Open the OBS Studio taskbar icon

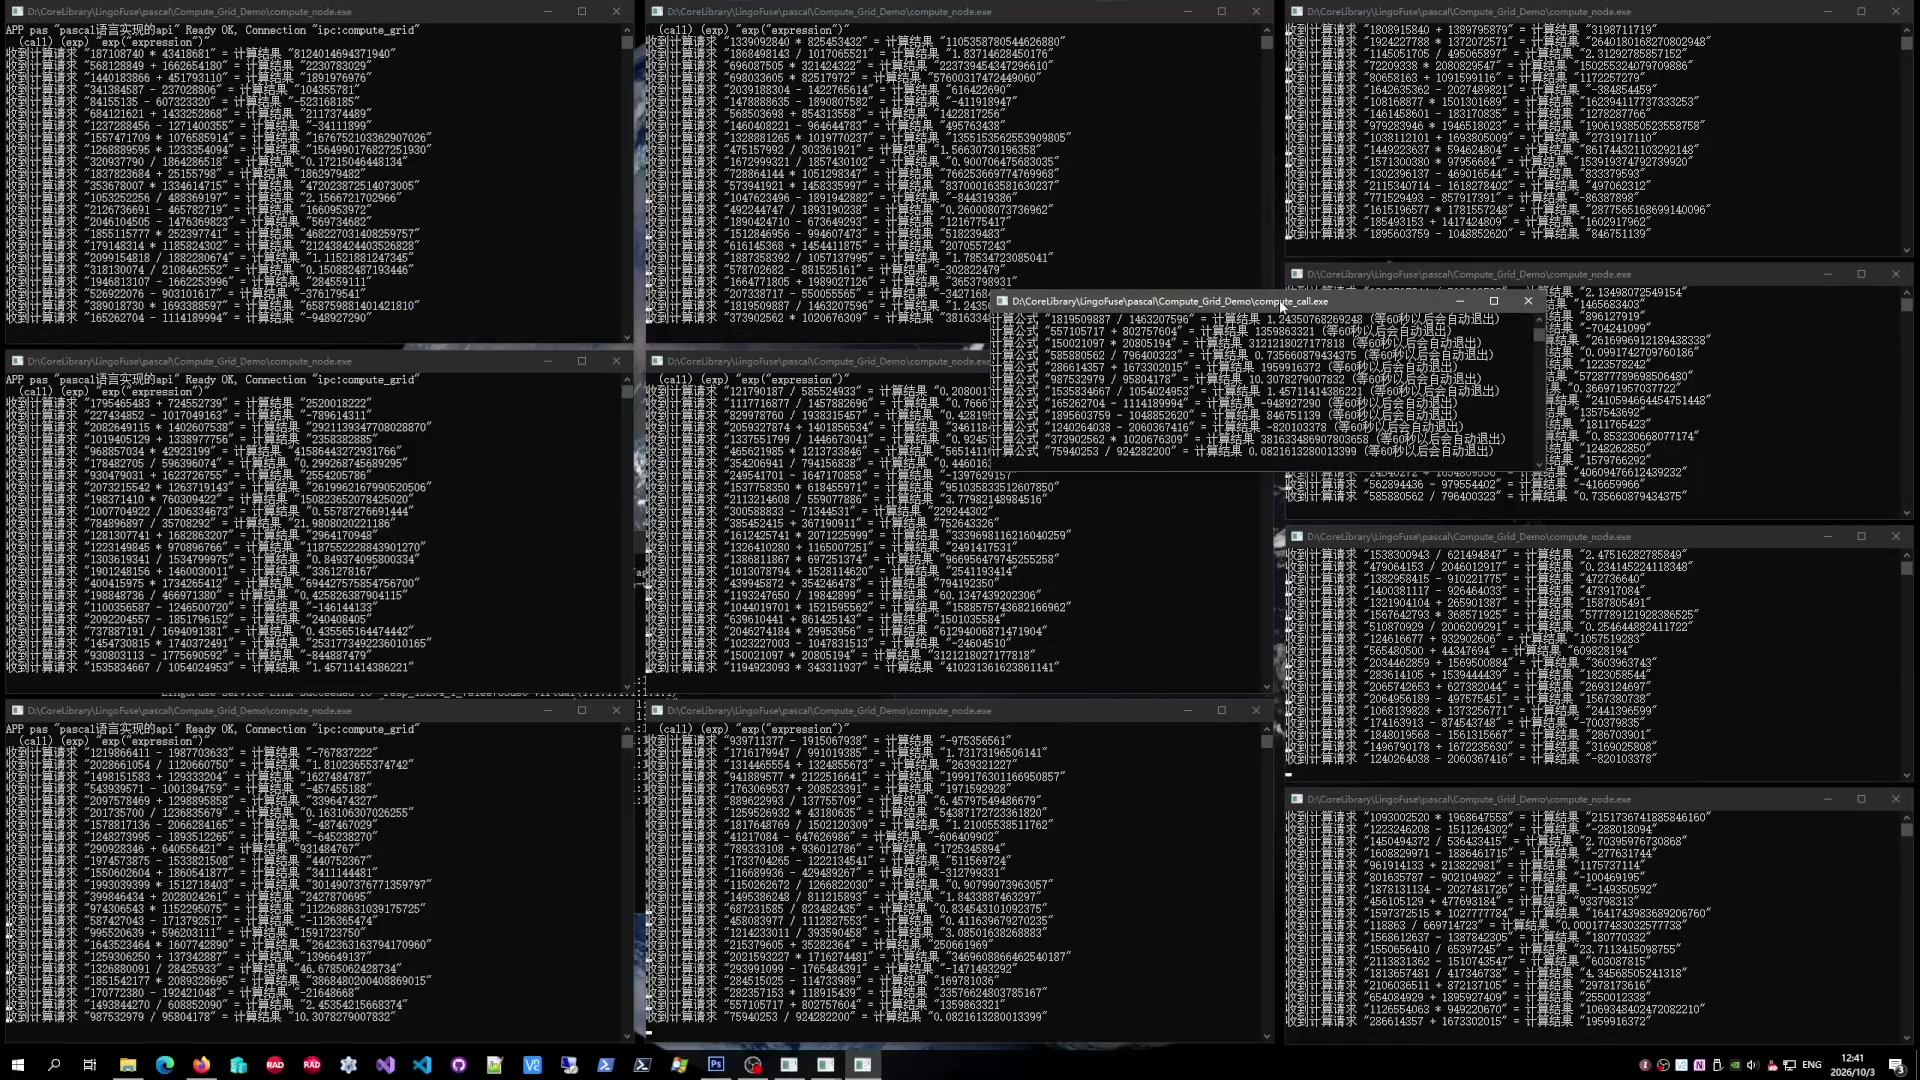753,1065
